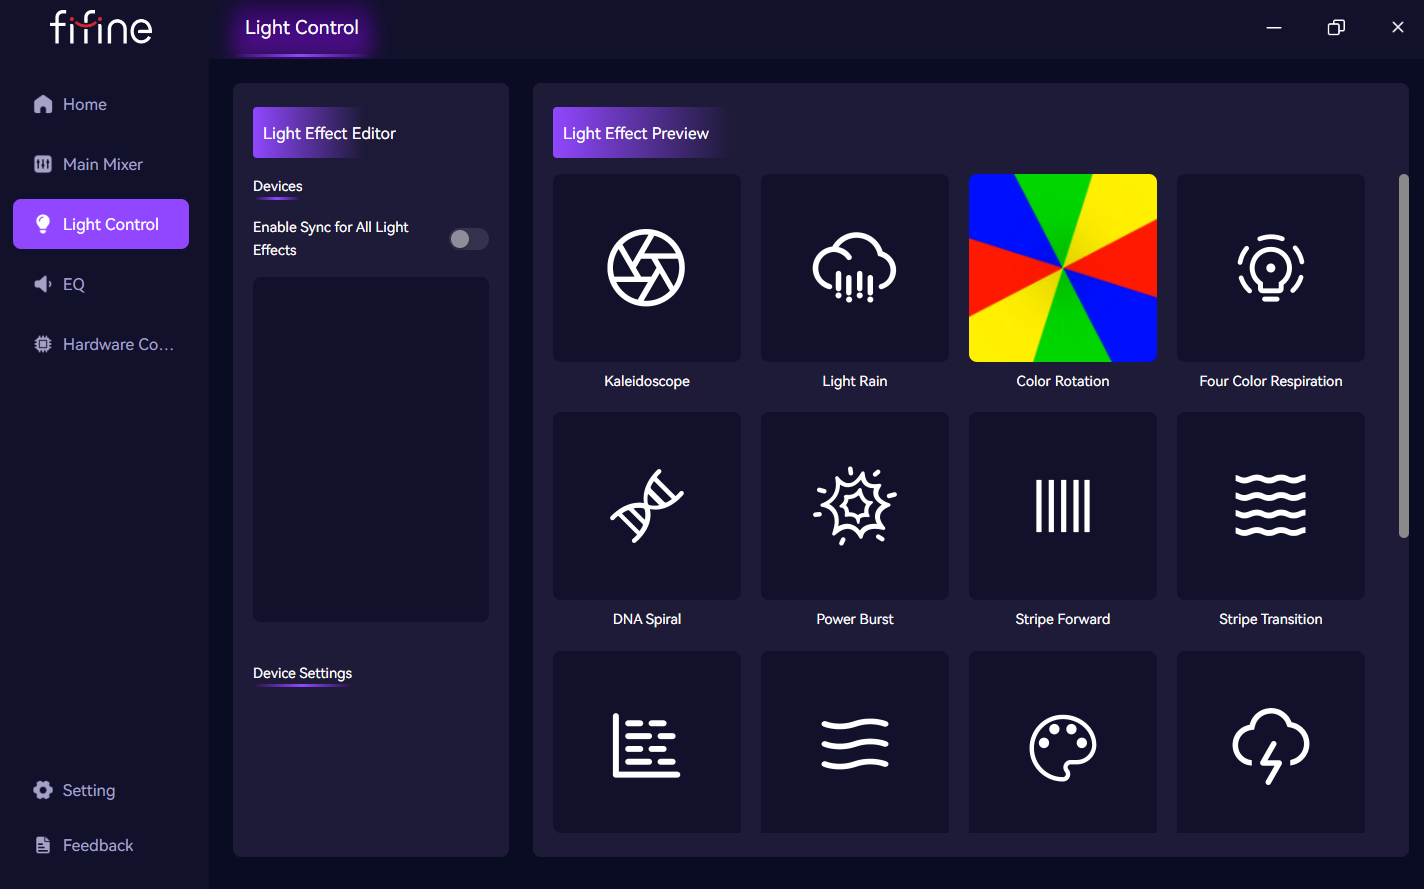Click the Device Settings label
Screen dimensions: 1424x889
(303, 673)
